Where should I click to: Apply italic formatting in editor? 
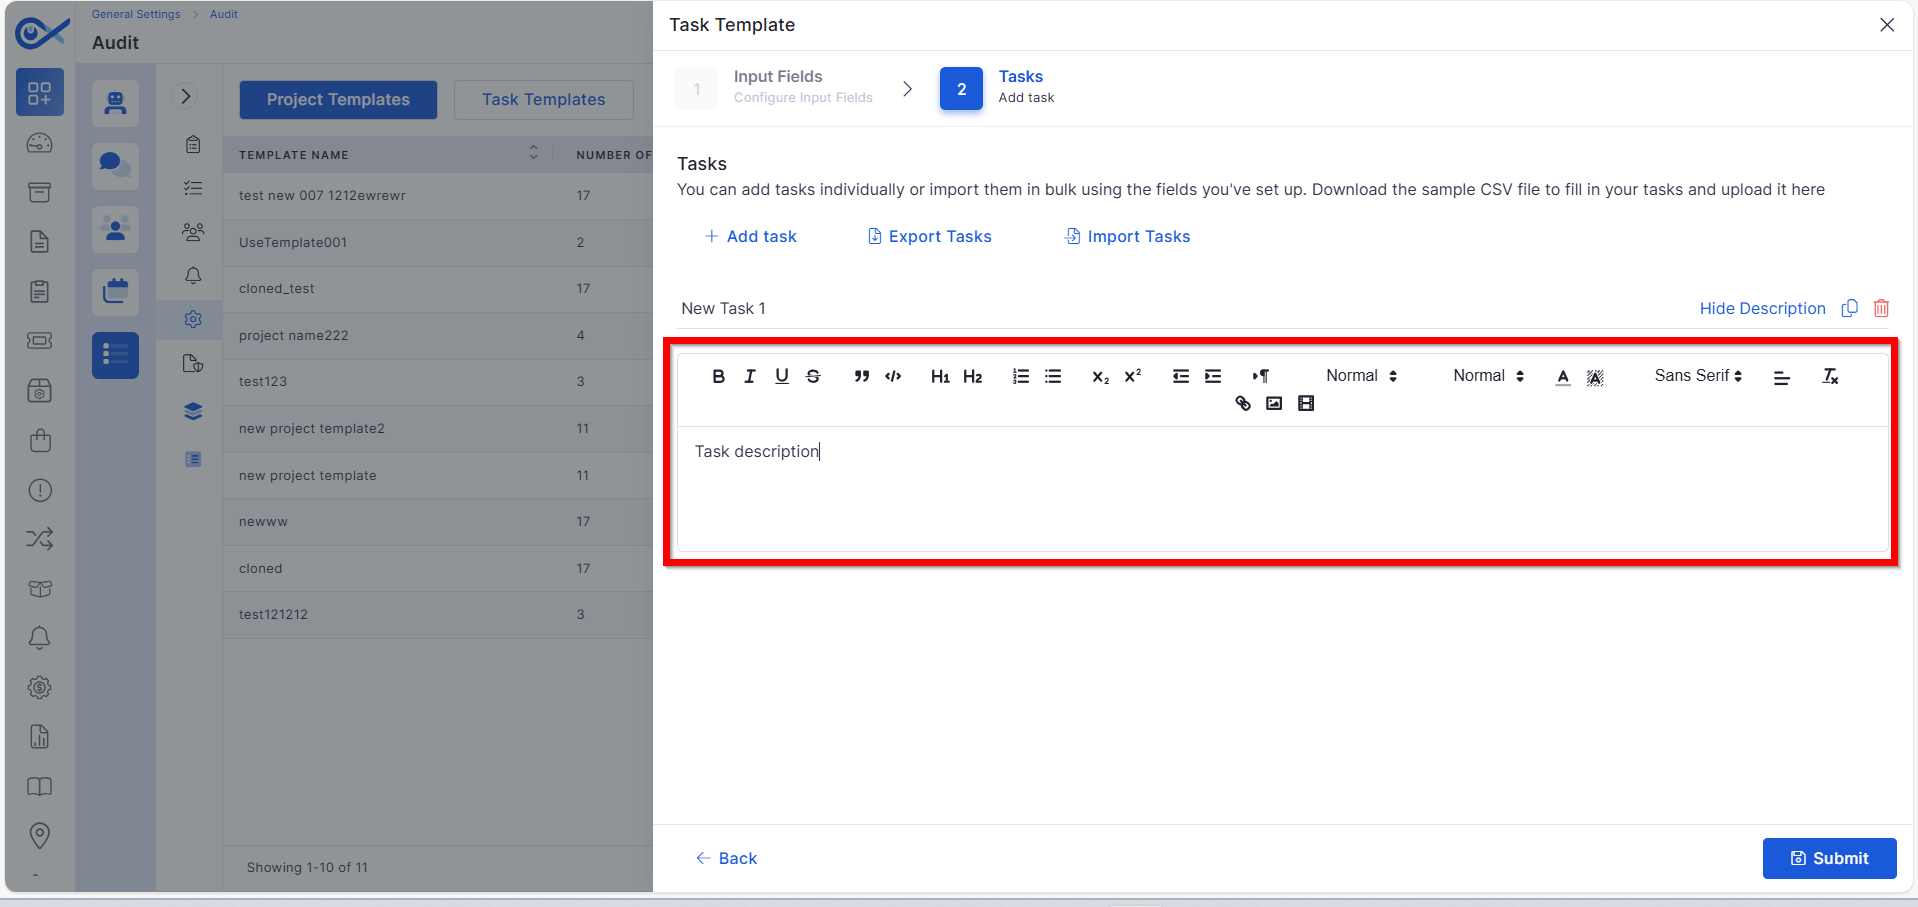click(750, 376)
